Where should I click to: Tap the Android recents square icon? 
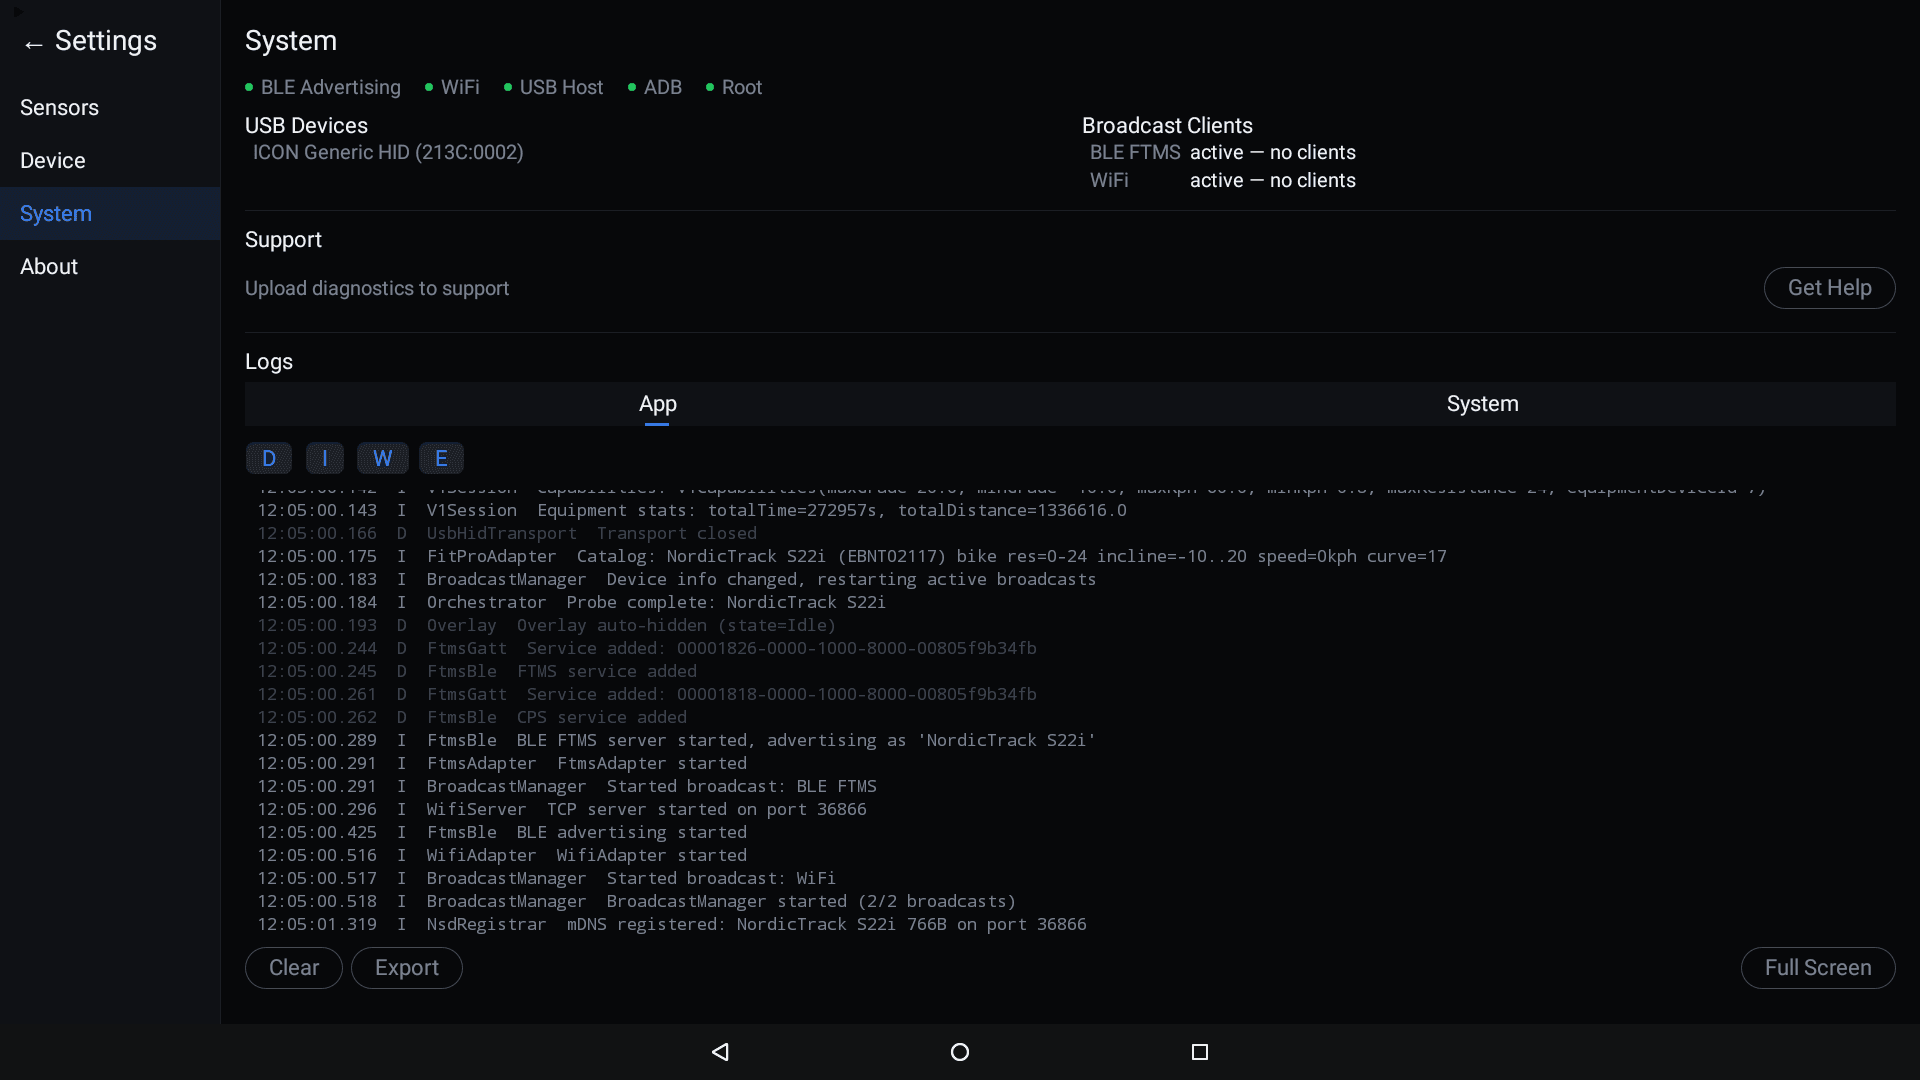click(x=1200, y=1051)
